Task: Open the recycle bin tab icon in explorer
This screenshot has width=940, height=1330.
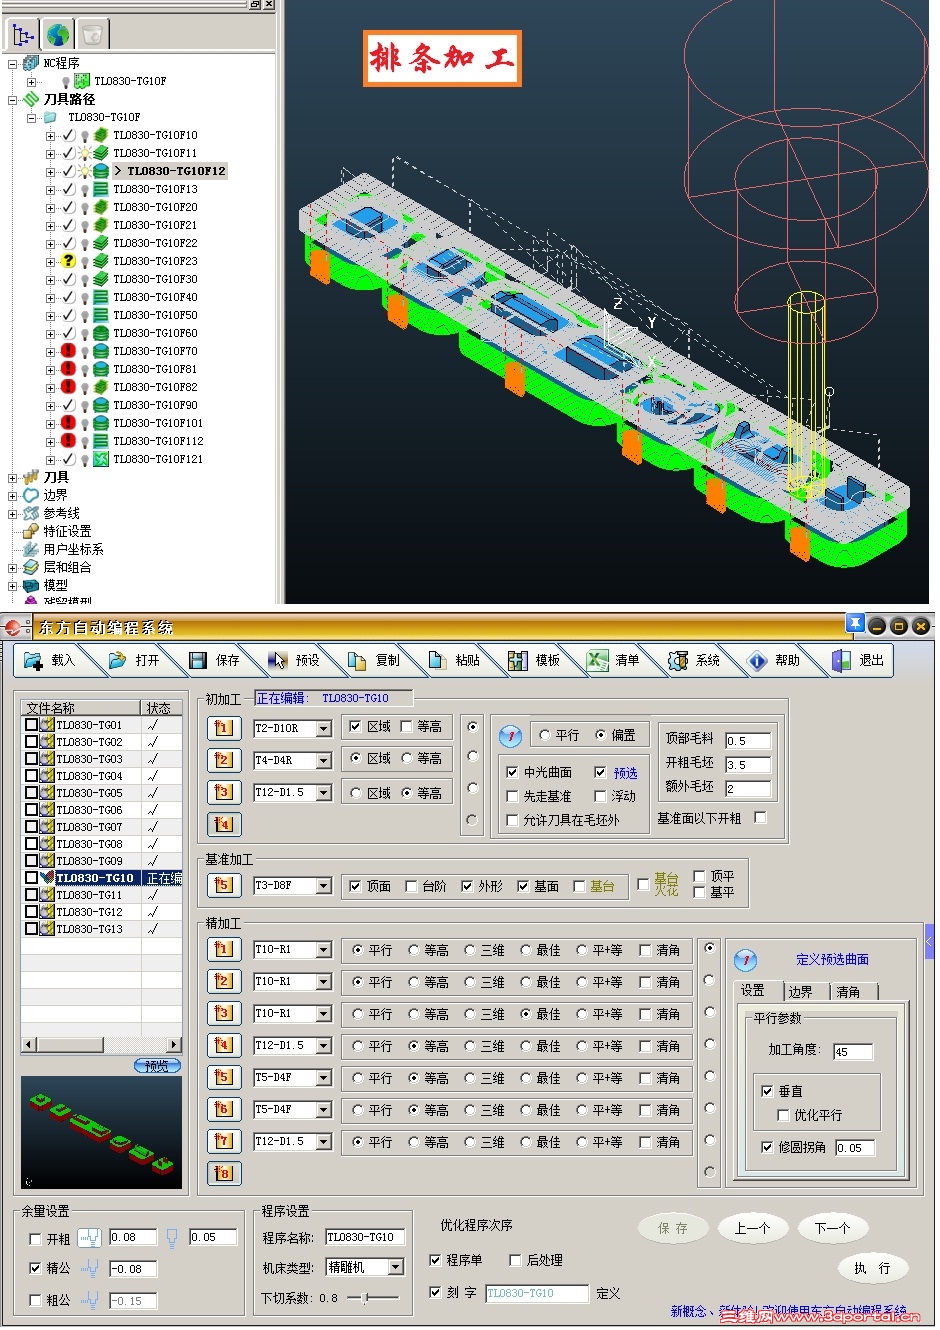Action: tap(92, 35)
